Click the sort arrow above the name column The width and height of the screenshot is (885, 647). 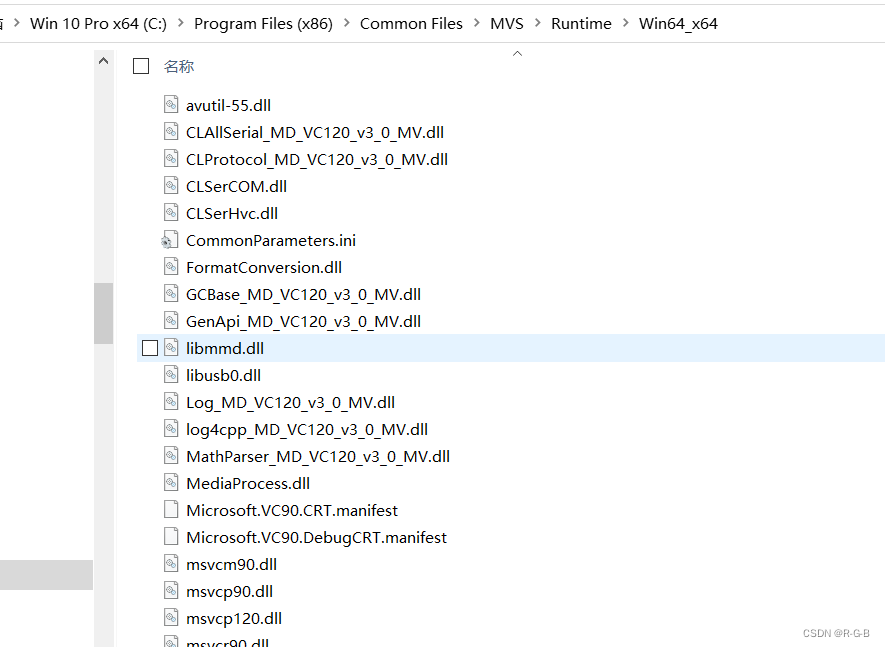click(x=517, y=54)
